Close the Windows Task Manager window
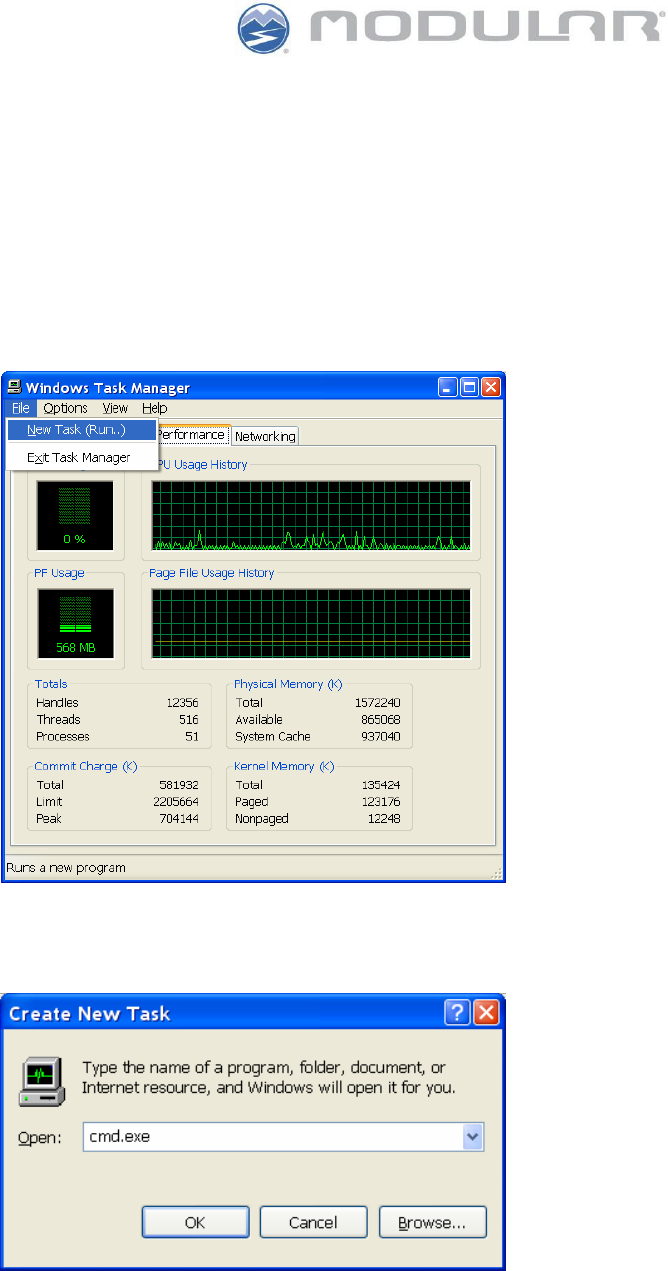Image resolution: width=668 pixels, height=1271 pixels. click(491, 387)
